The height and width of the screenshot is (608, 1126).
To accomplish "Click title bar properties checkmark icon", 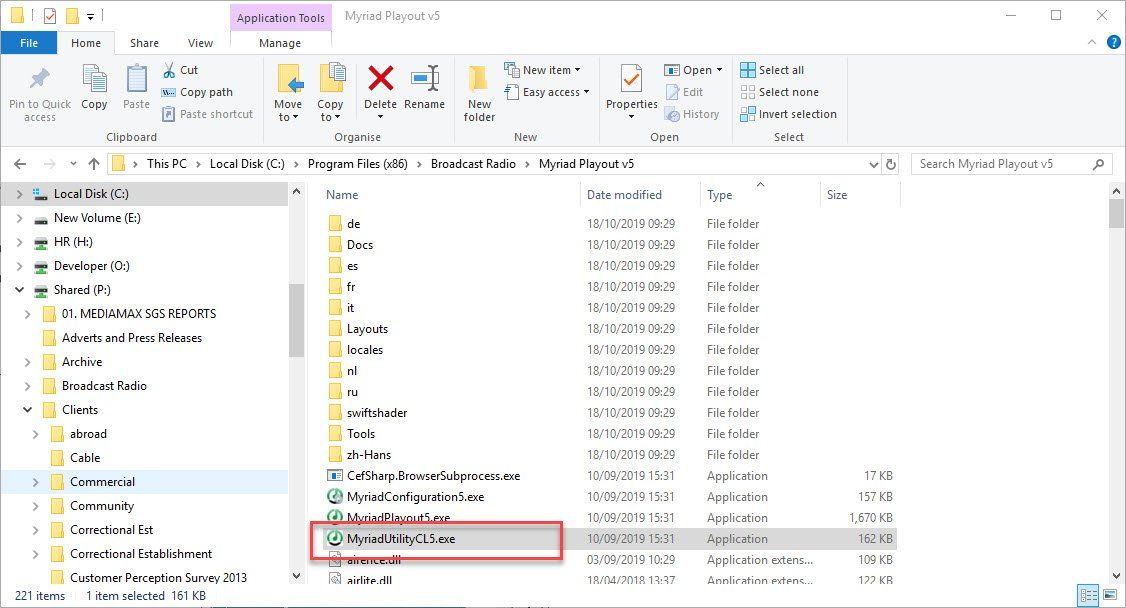I will coord(50,15).
